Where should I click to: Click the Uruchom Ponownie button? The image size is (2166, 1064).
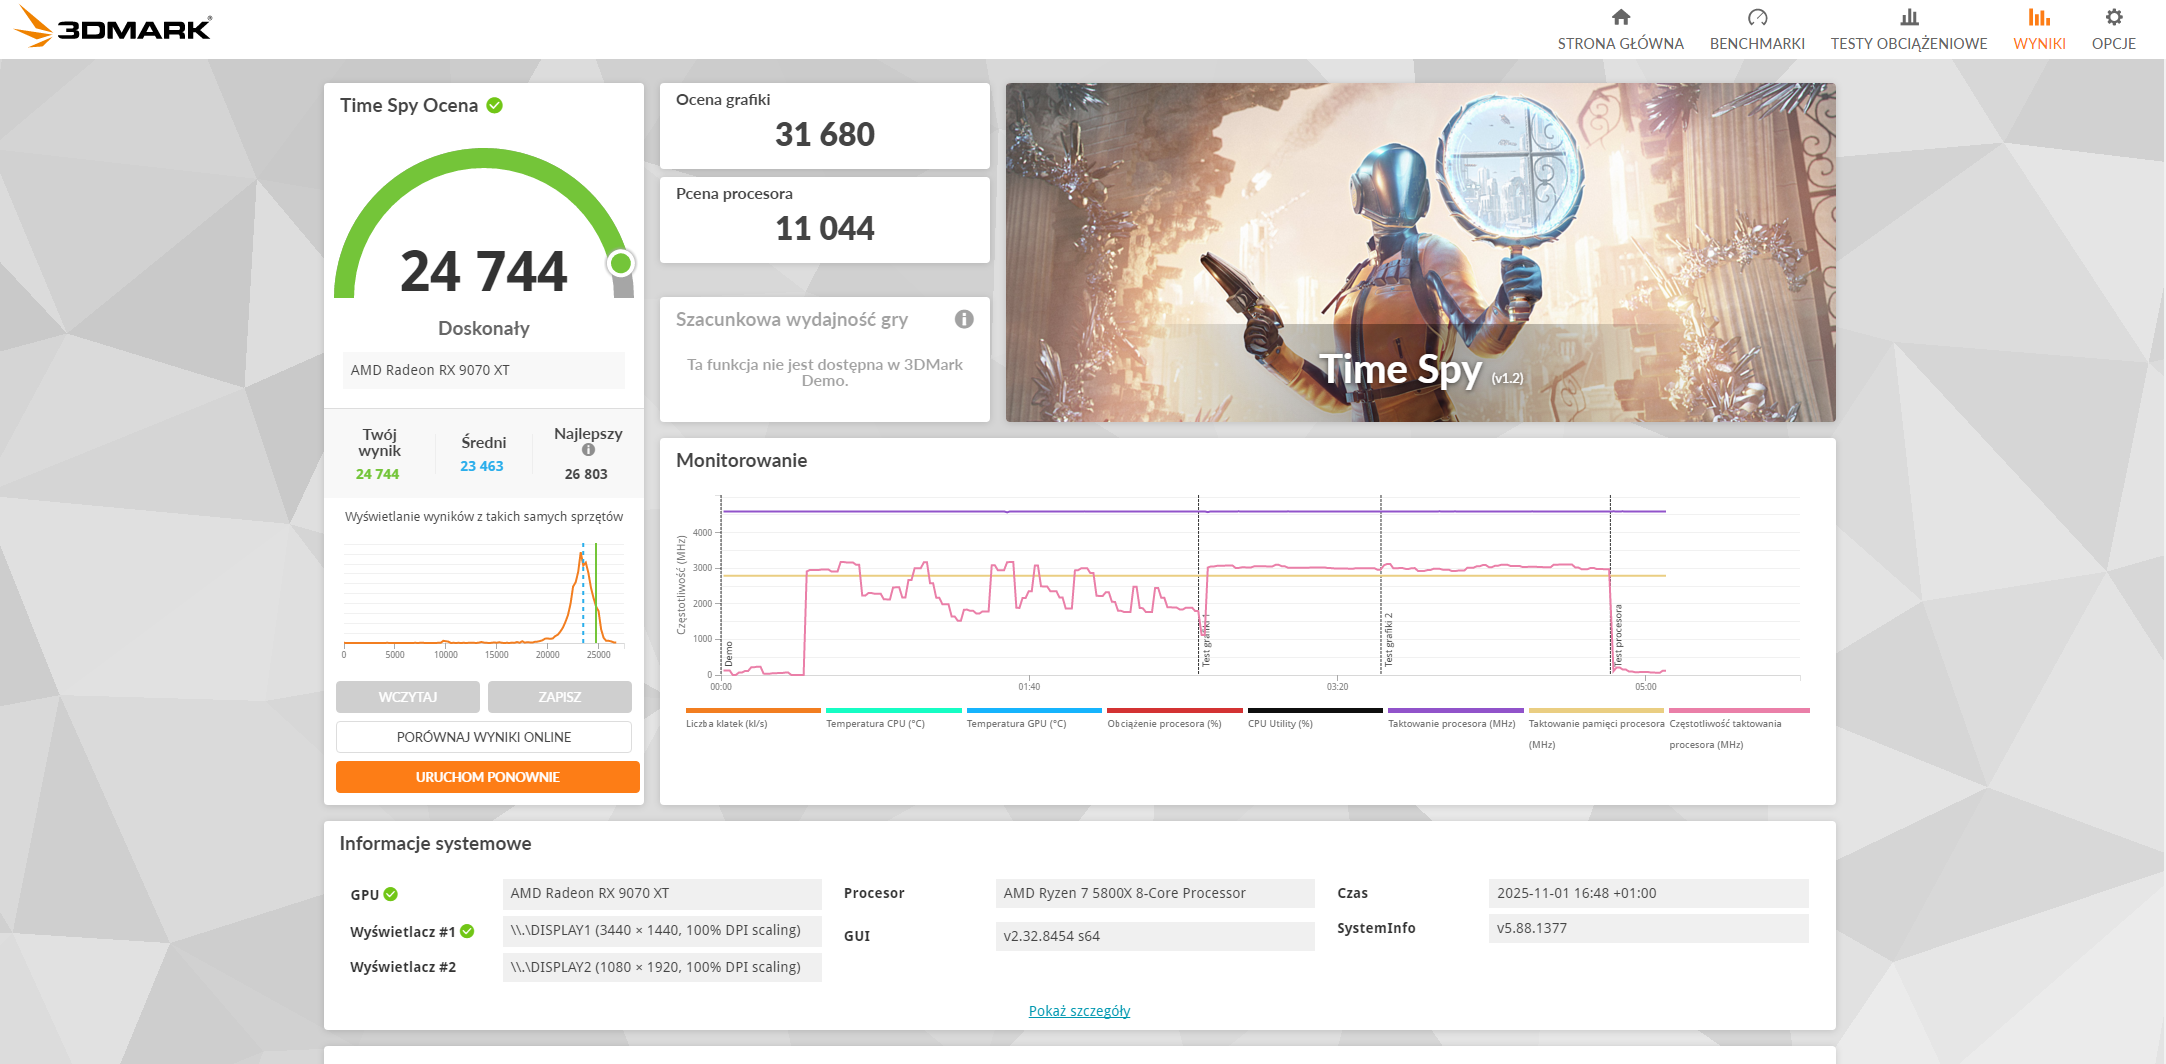(488, 777)
